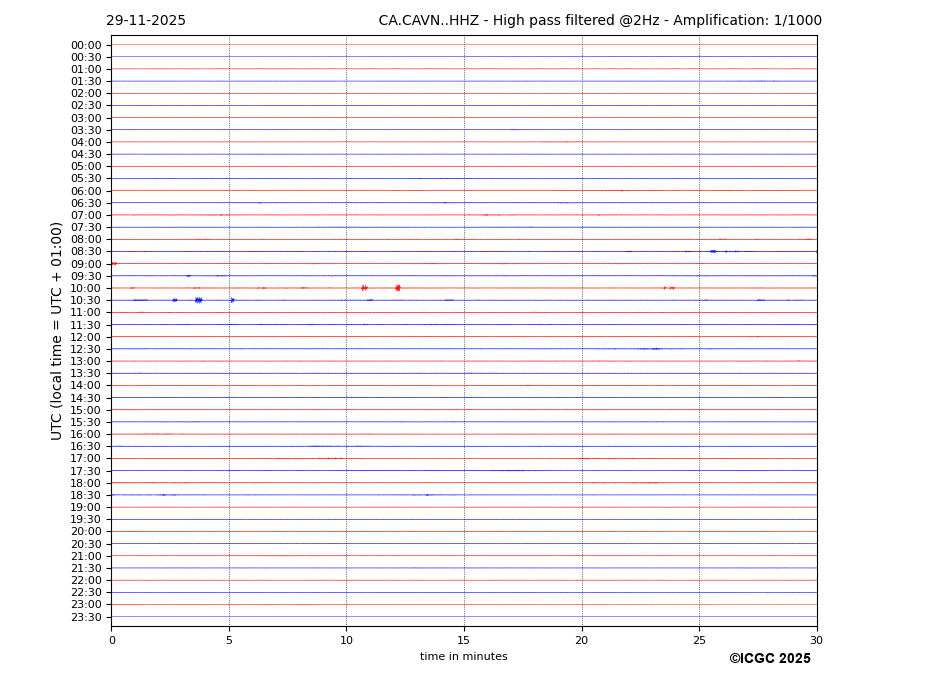
Task: Click the 'time in minutes' axis label
Action: pyautogui.click(x=463, y=657)
